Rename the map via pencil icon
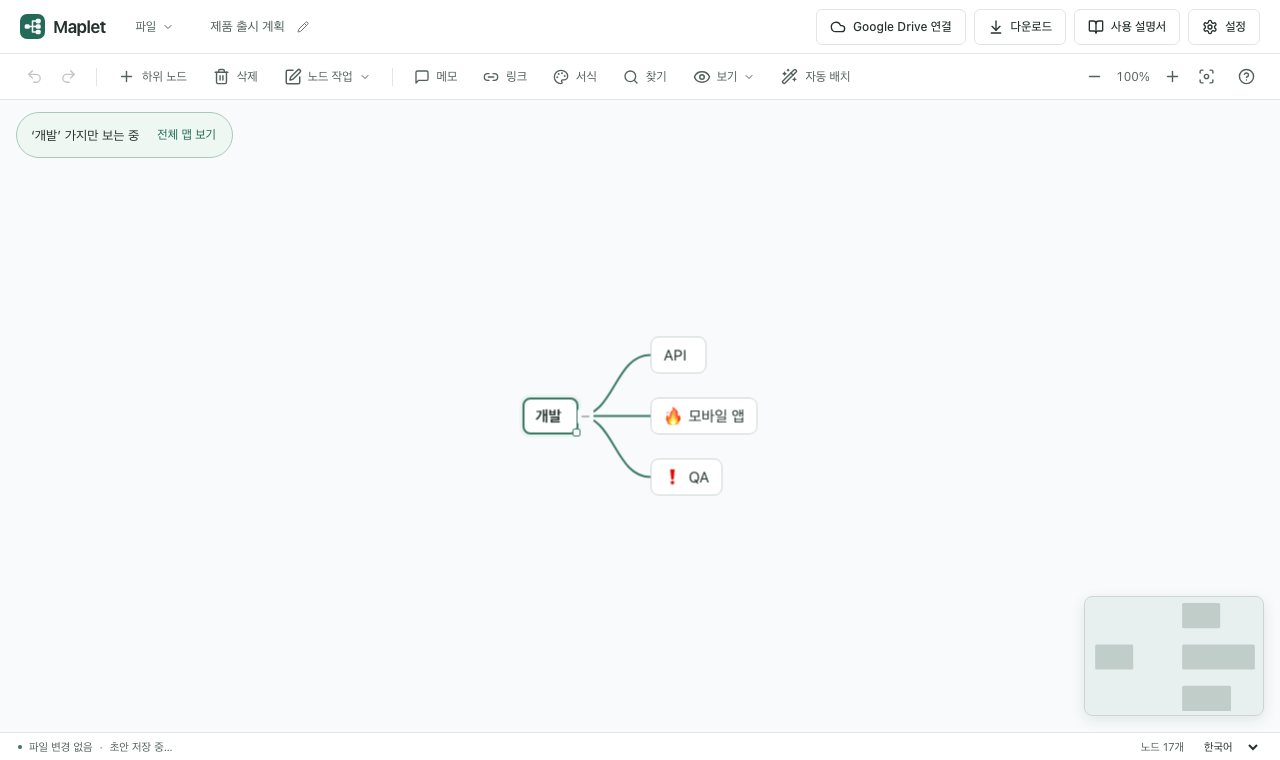Viewport: 1280px width, 760px height. click(303, 27)
